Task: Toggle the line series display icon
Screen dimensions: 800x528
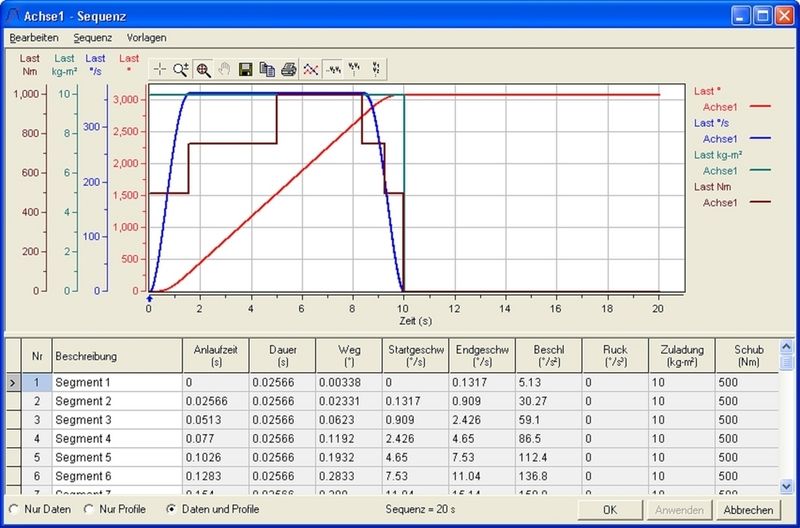Action: pos(310,69)
